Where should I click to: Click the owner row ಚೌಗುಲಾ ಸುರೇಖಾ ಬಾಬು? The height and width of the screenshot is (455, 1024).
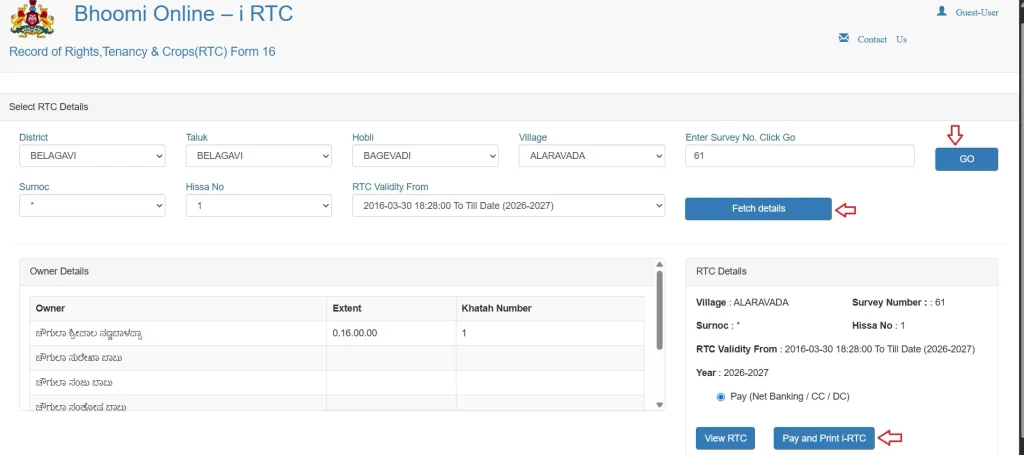point(337,358)
